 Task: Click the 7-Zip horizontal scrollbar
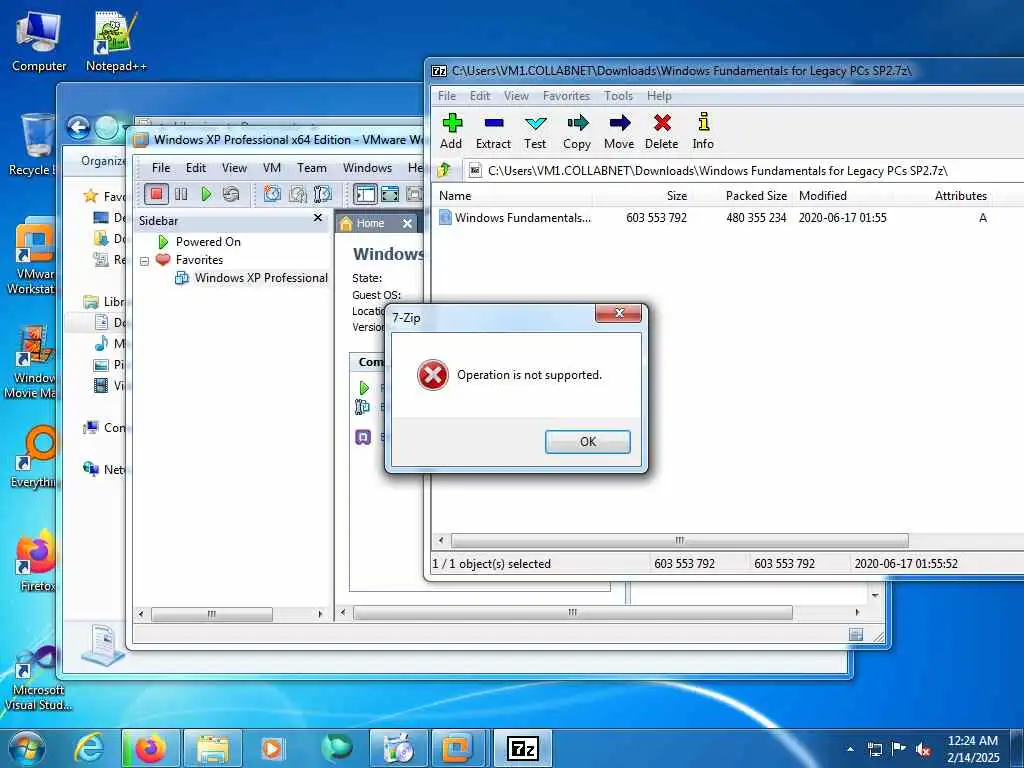click(x=679, y=541)
